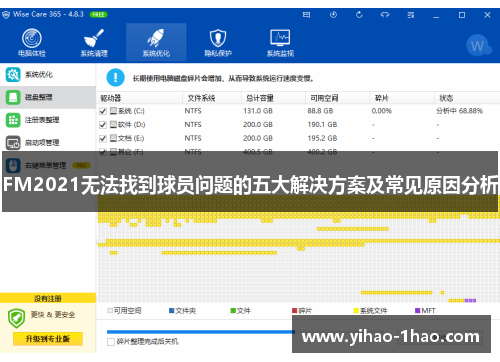Image resolution: width=500 pixels, height=362 pixels.
Task: Click the 系统文件 yellow legend swatch
Action: click(356, 311)
